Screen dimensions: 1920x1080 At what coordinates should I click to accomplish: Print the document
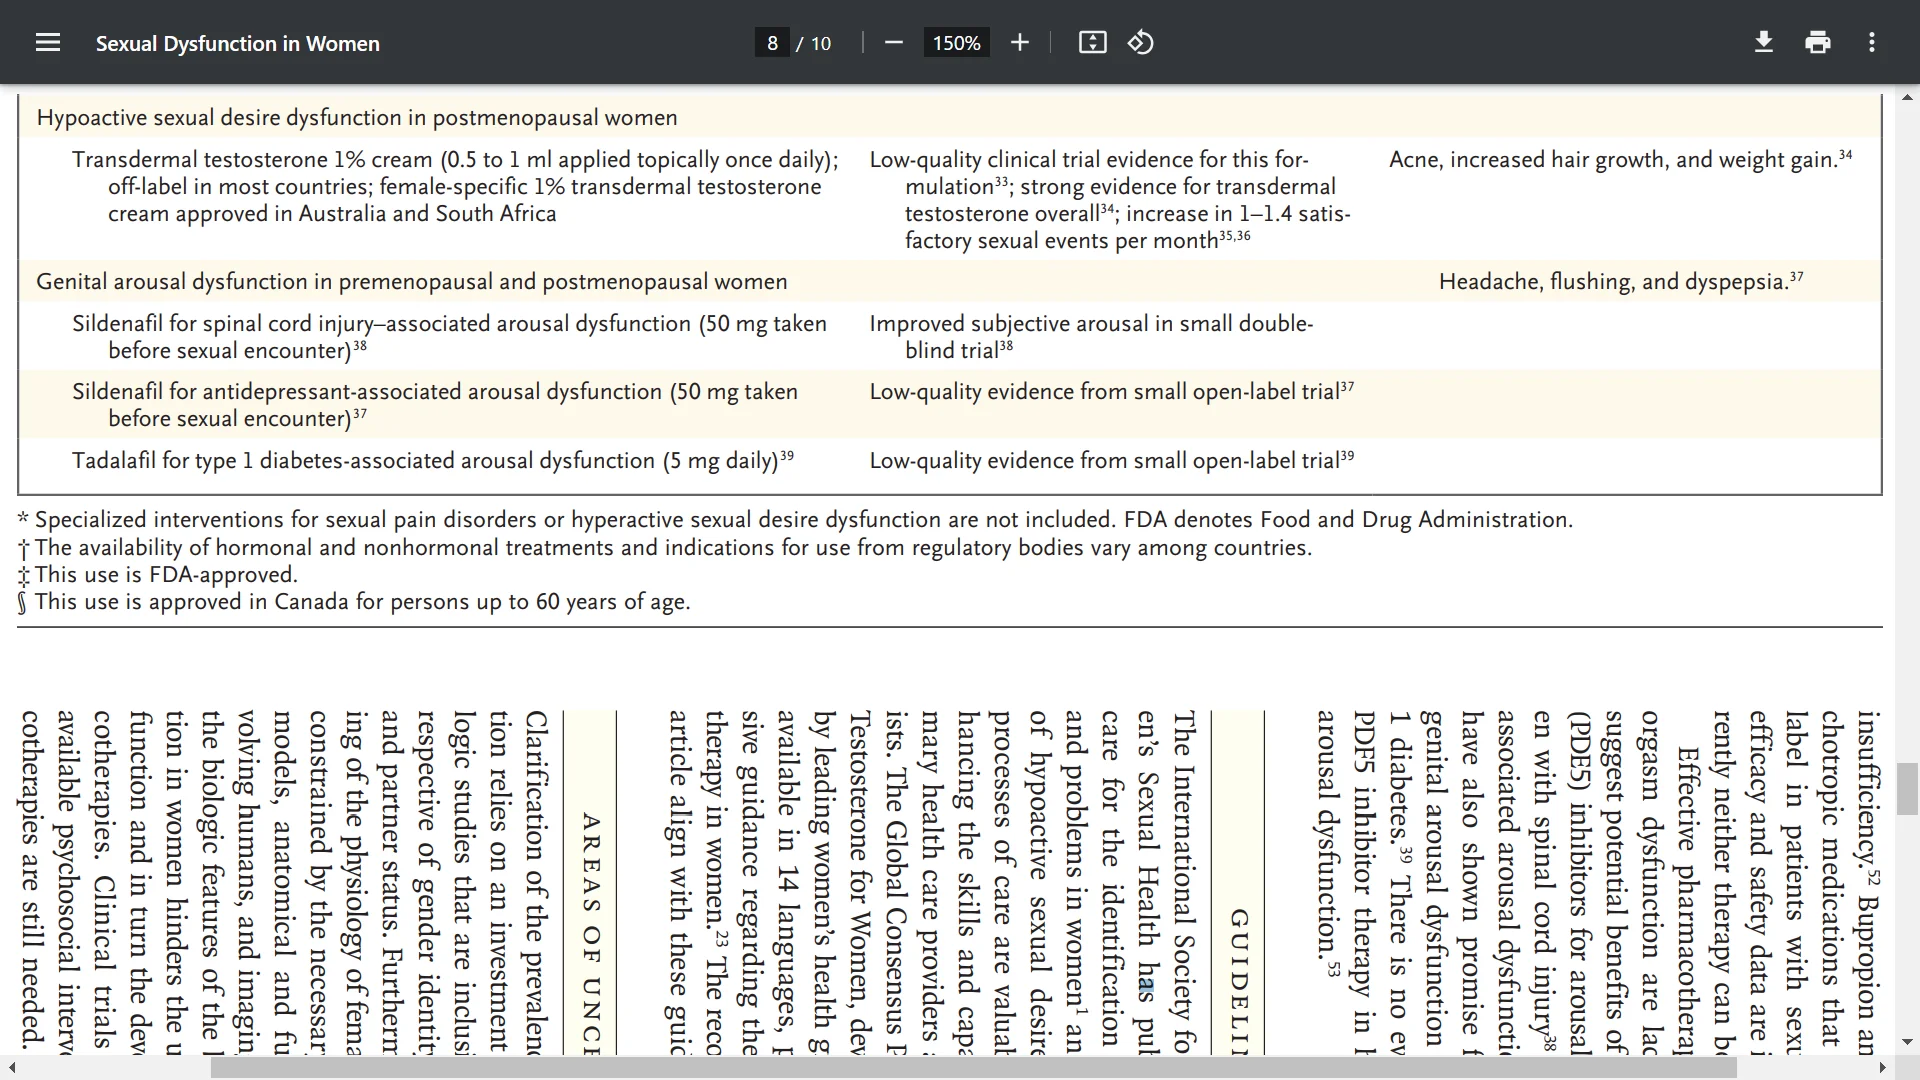pos(1818,43)
